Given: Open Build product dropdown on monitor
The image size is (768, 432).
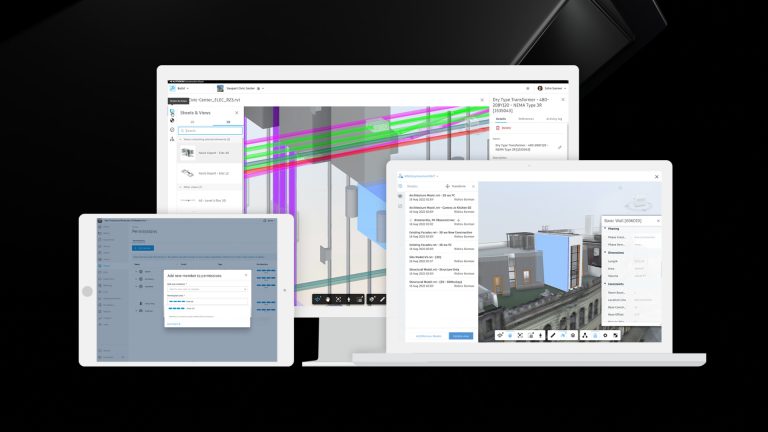Looking at the screenshot, I should point(183,88).
